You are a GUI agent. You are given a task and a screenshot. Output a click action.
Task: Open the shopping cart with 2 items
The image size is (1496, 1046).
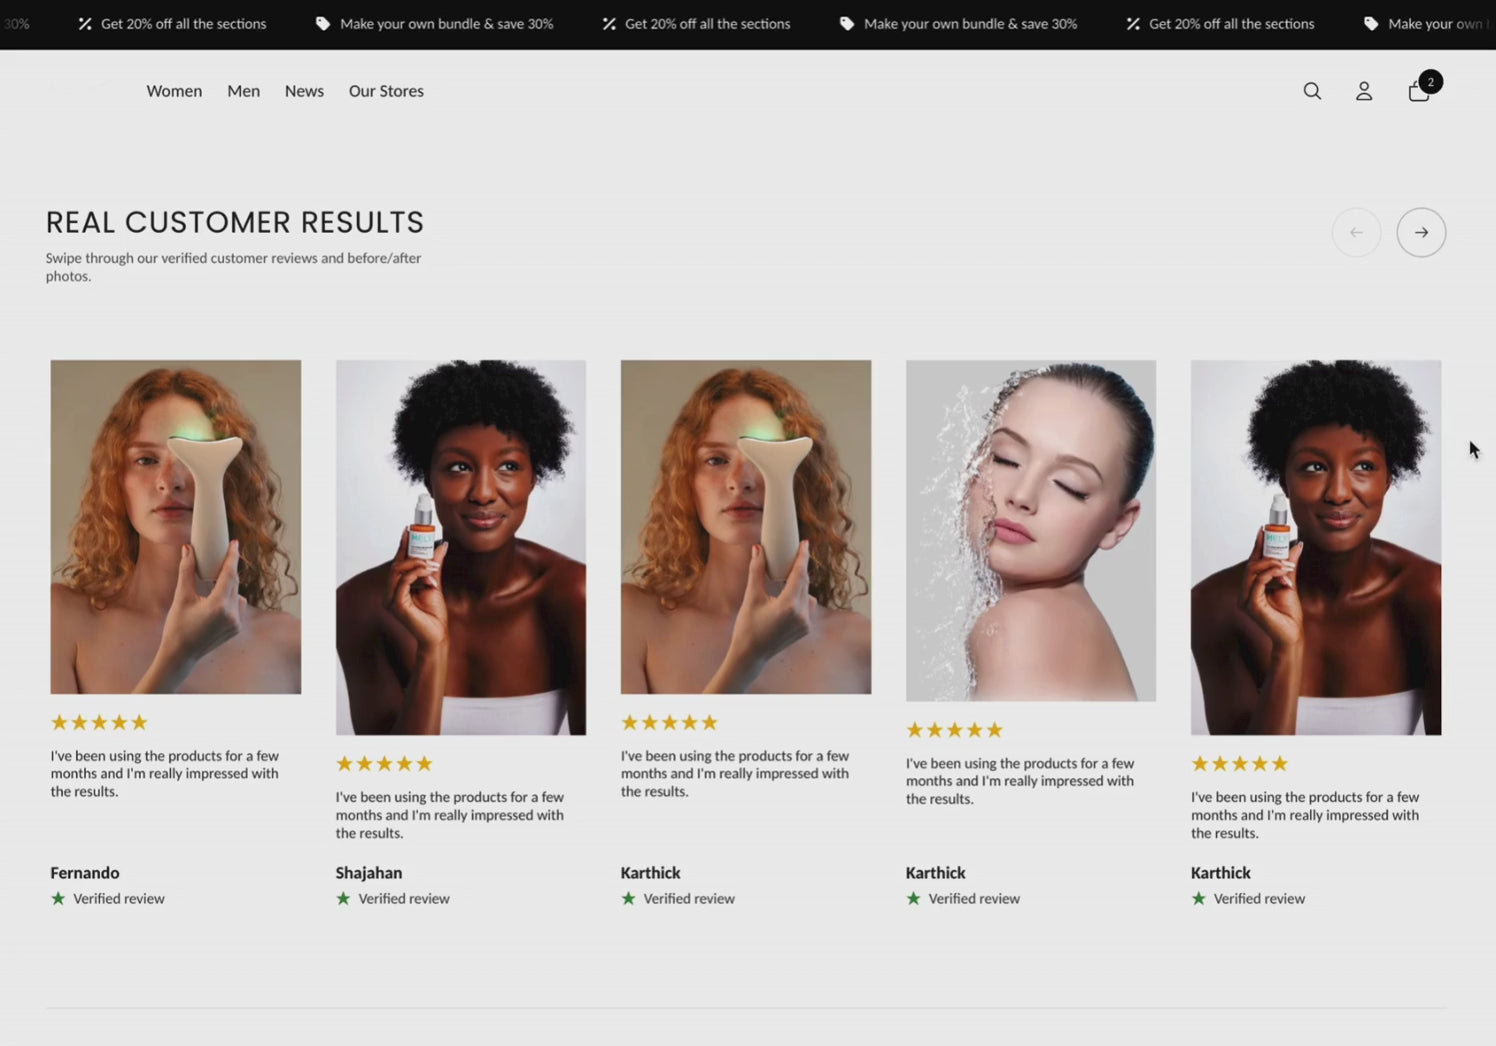1418,91
